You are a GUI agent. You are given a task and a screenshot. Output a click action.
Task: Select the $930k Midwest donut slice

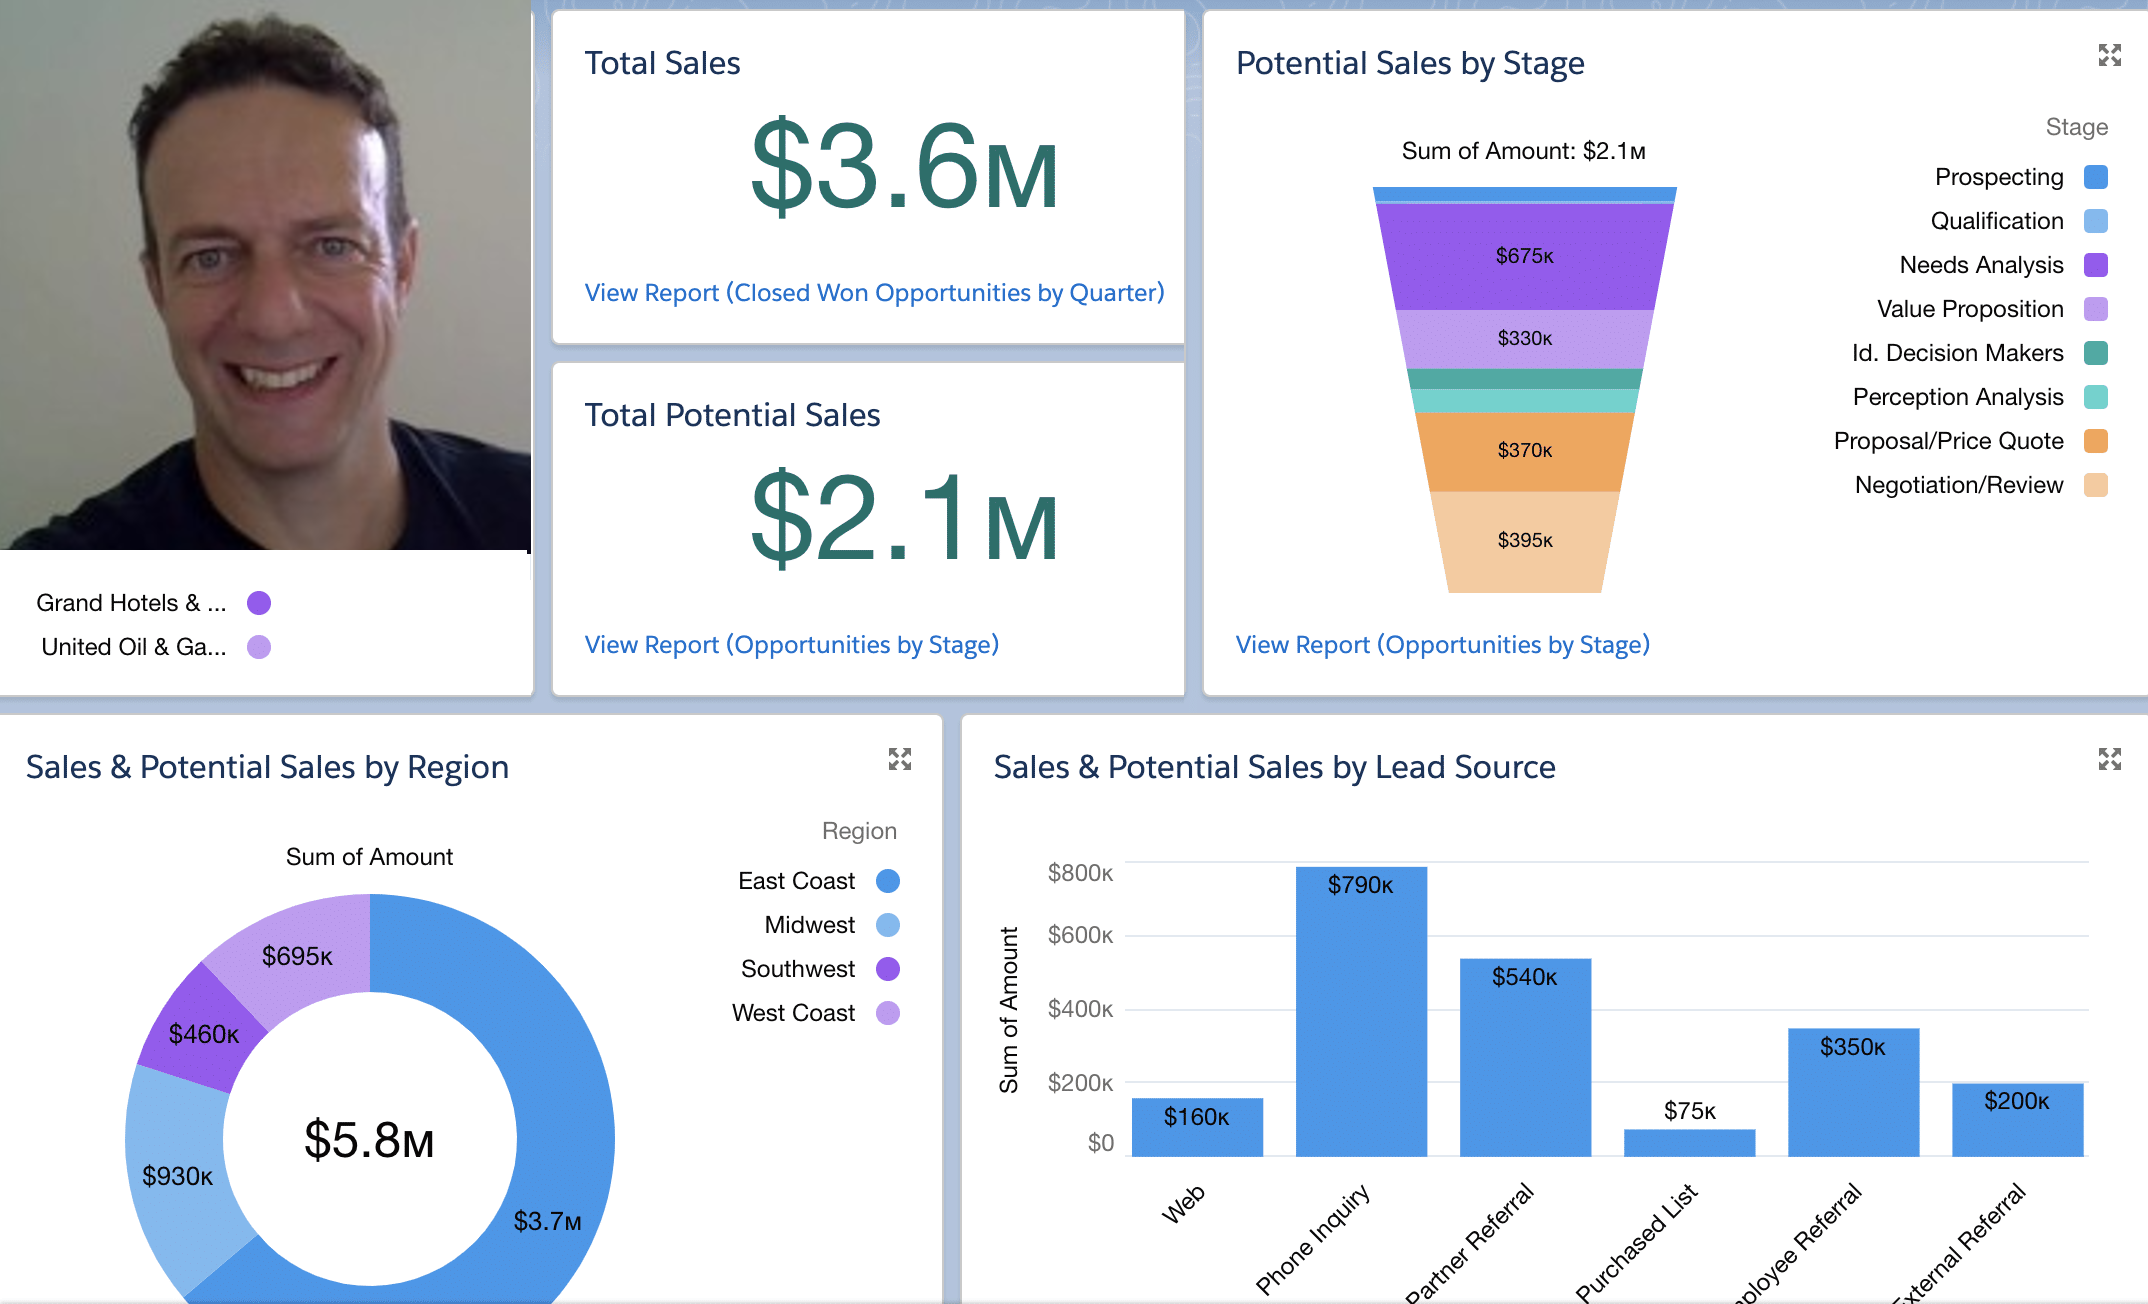tap(178, 1176)
